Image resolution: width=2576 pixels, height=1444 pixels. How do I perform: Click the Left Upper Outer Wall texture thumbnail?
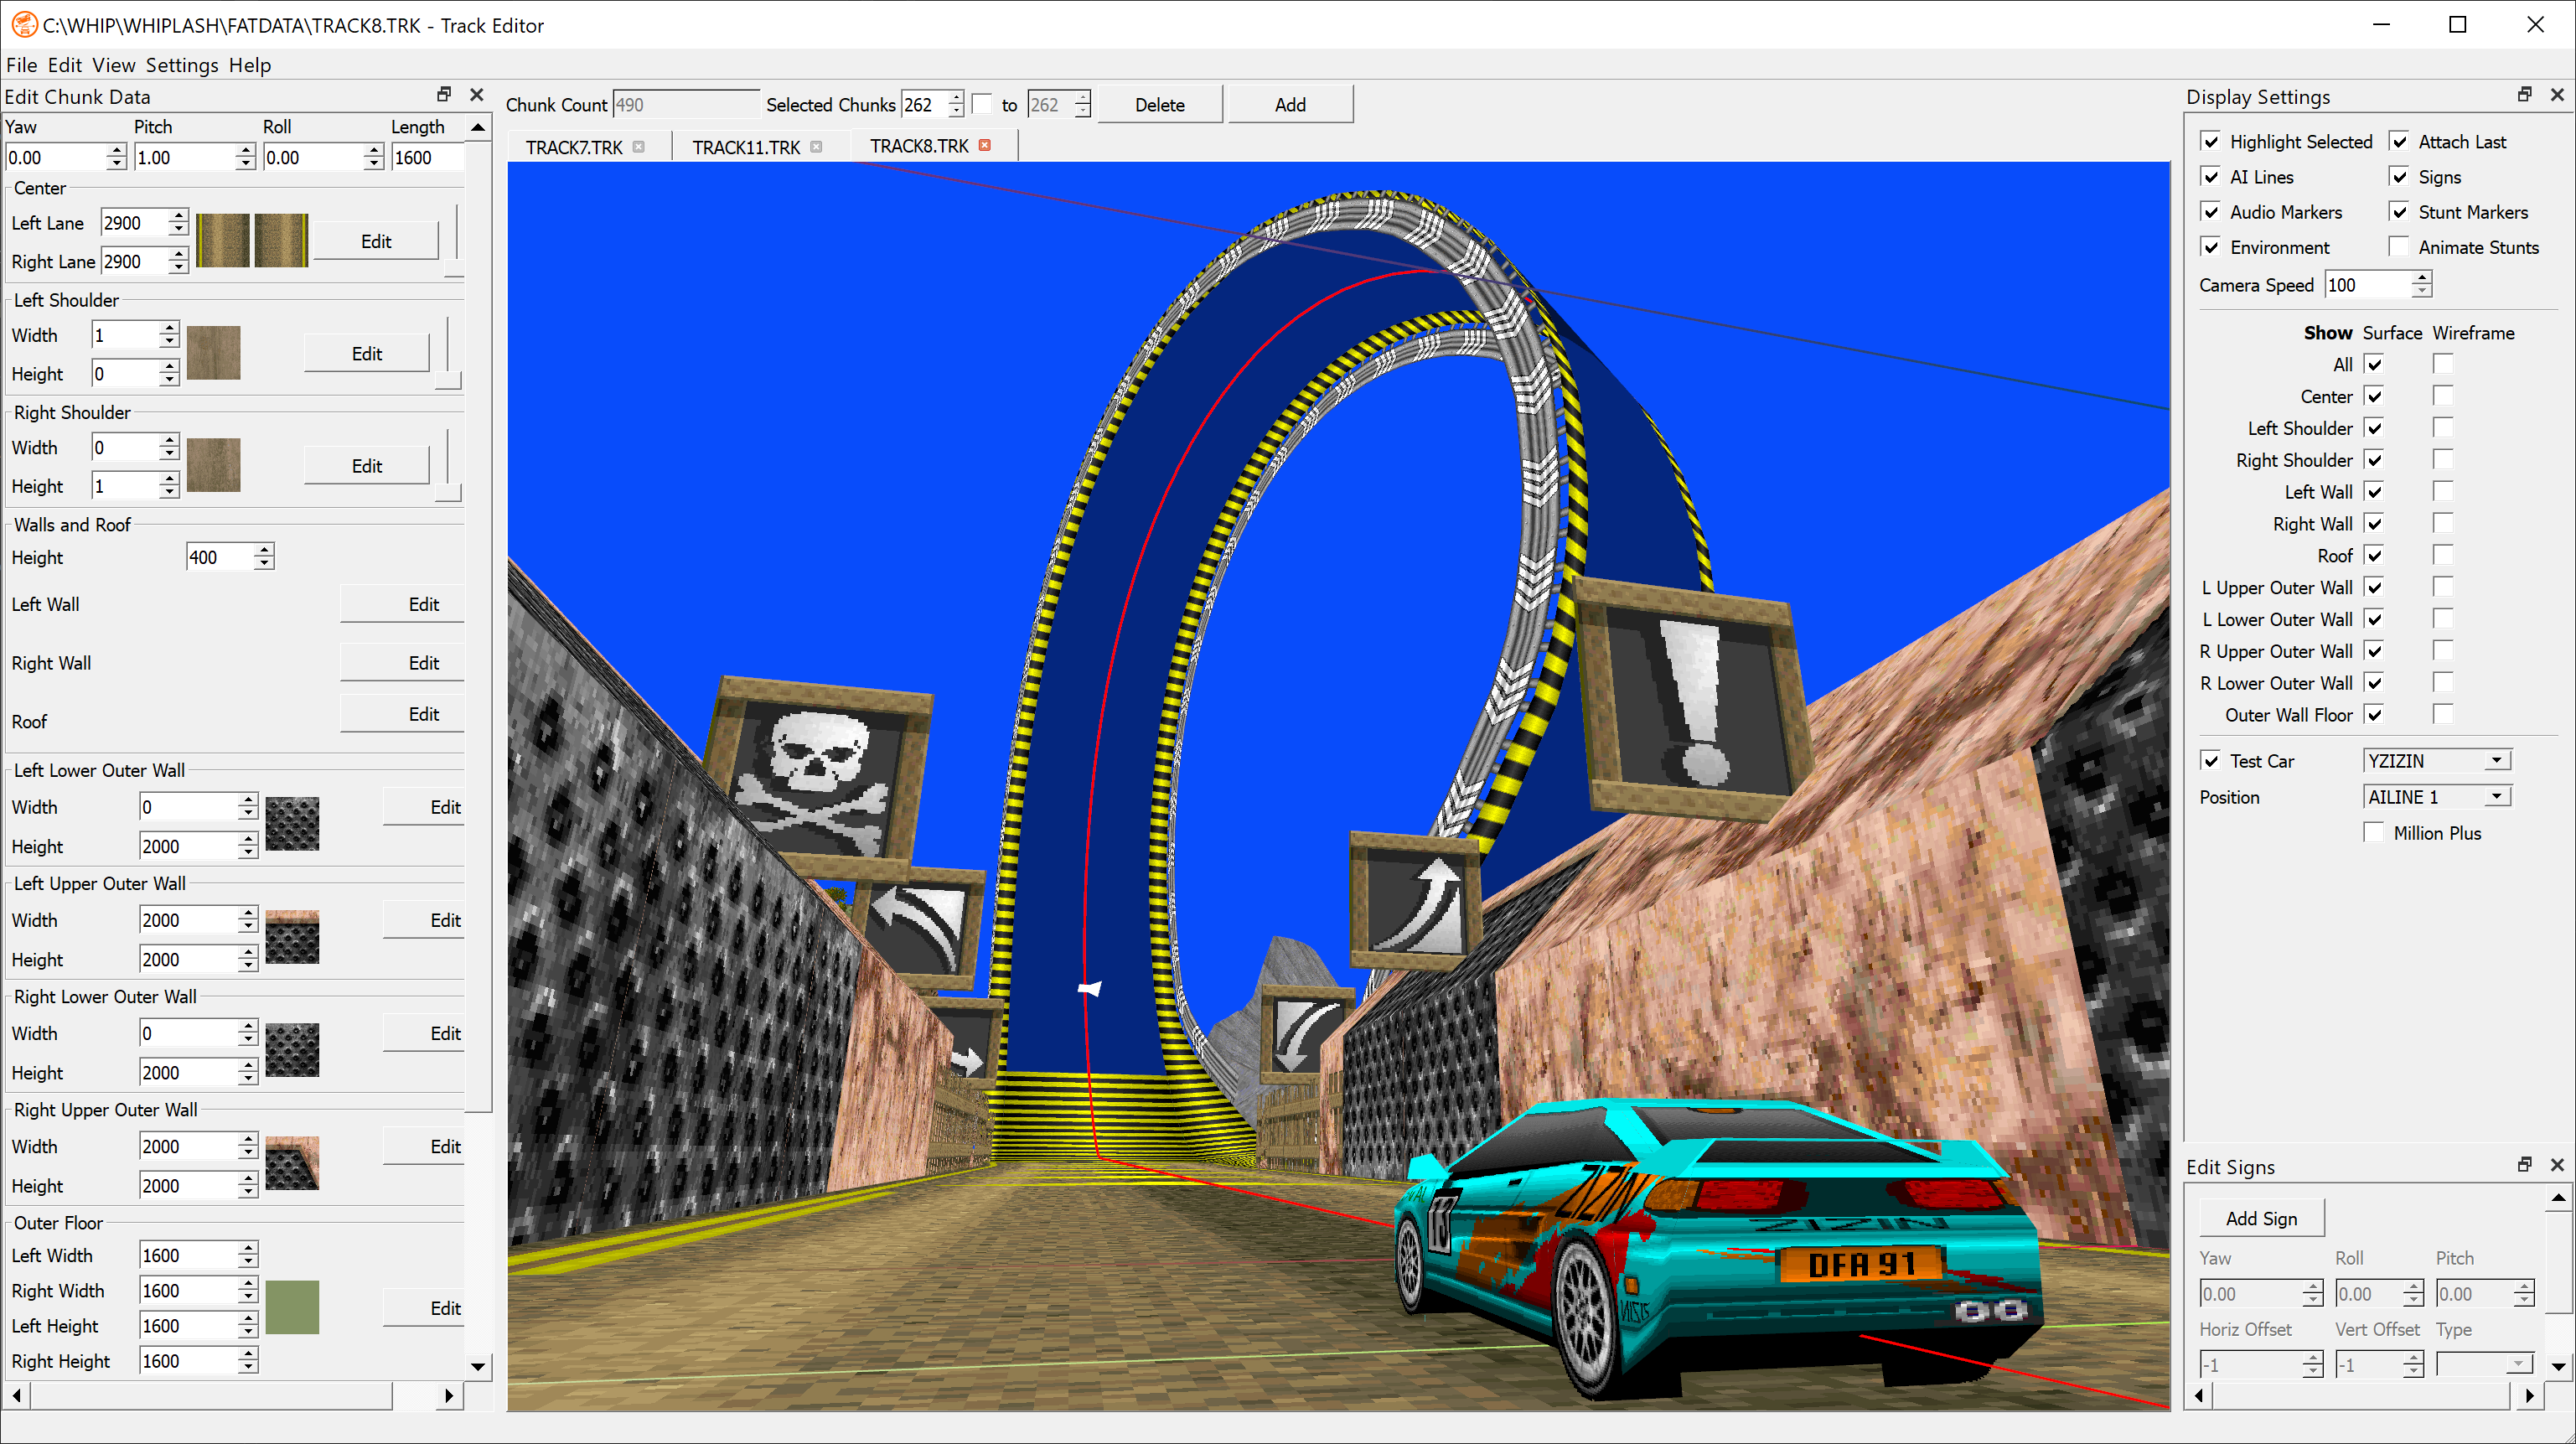coord(292,938)
